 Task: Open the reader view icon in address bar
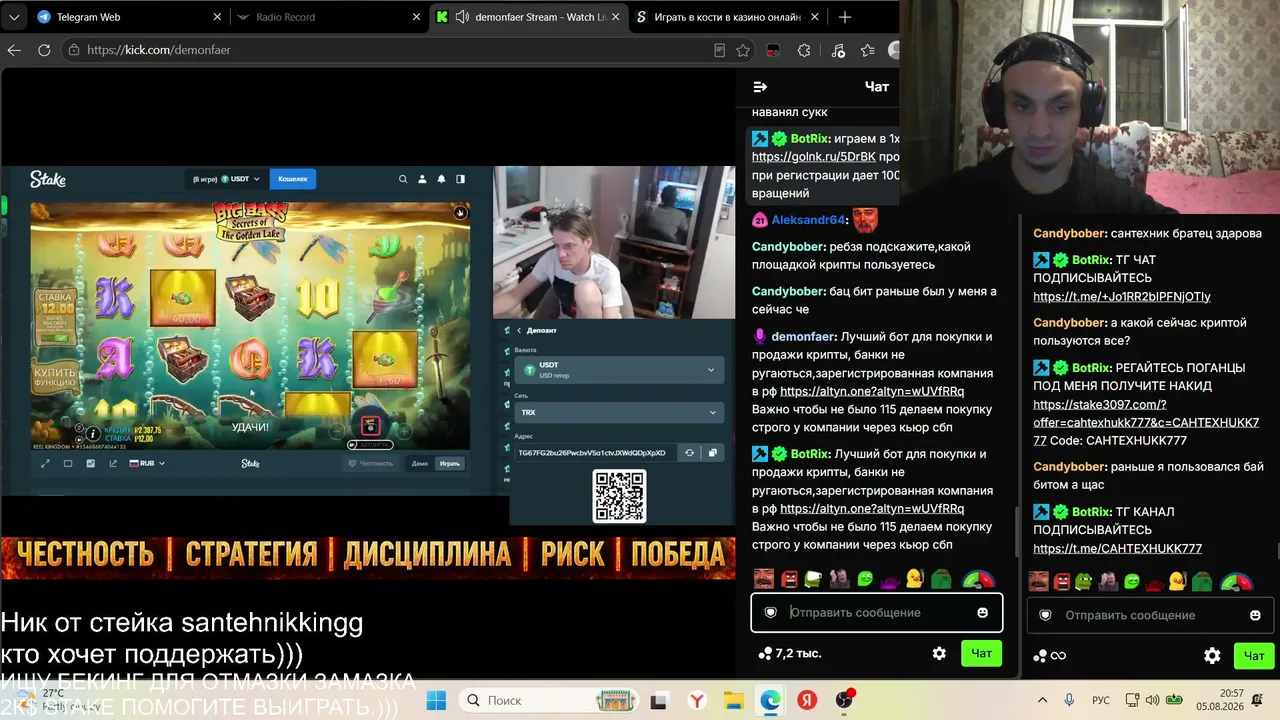point(719,50)
